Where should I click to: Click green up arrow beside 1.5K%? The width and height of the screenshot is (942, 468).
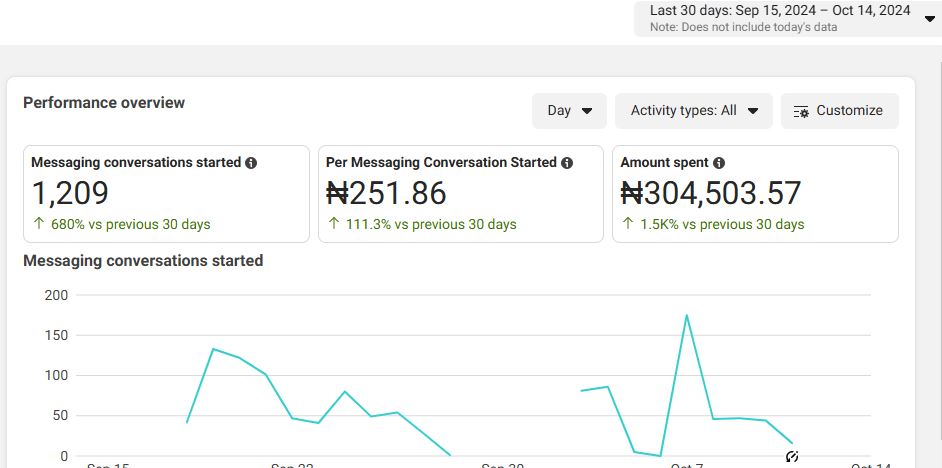tap(628, 224)
